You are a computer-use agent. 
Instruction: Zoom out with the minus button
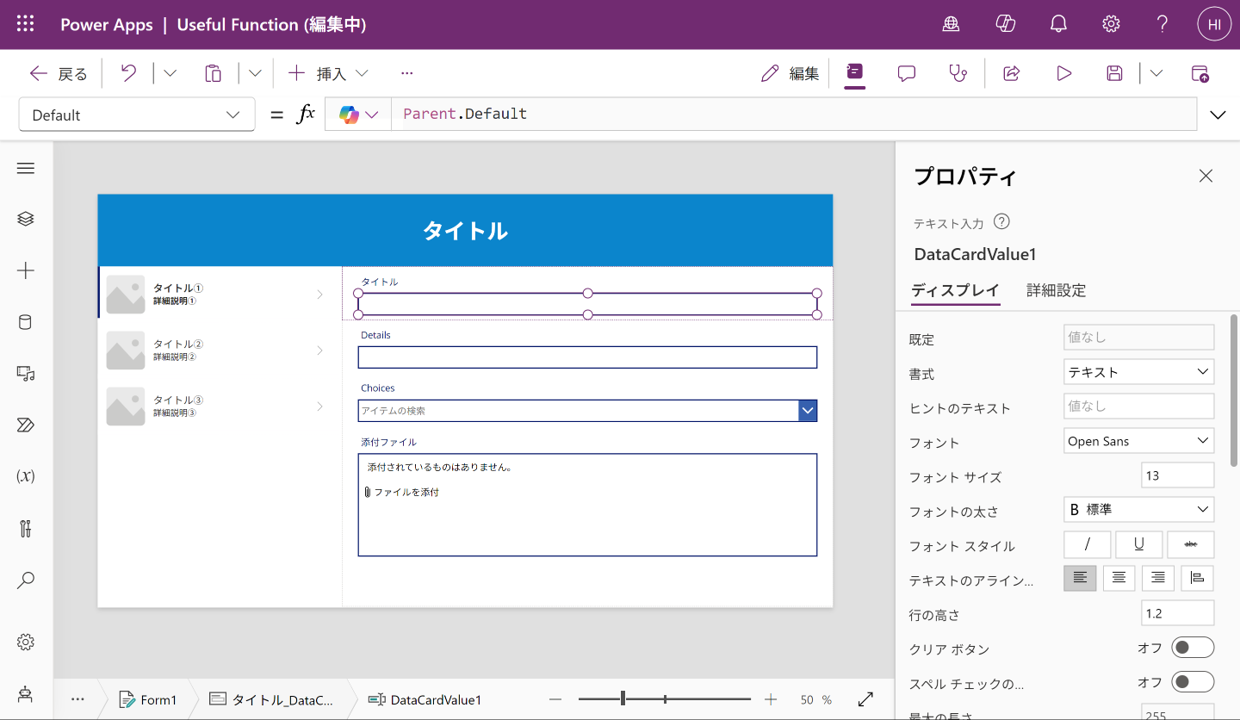[556, 700]
